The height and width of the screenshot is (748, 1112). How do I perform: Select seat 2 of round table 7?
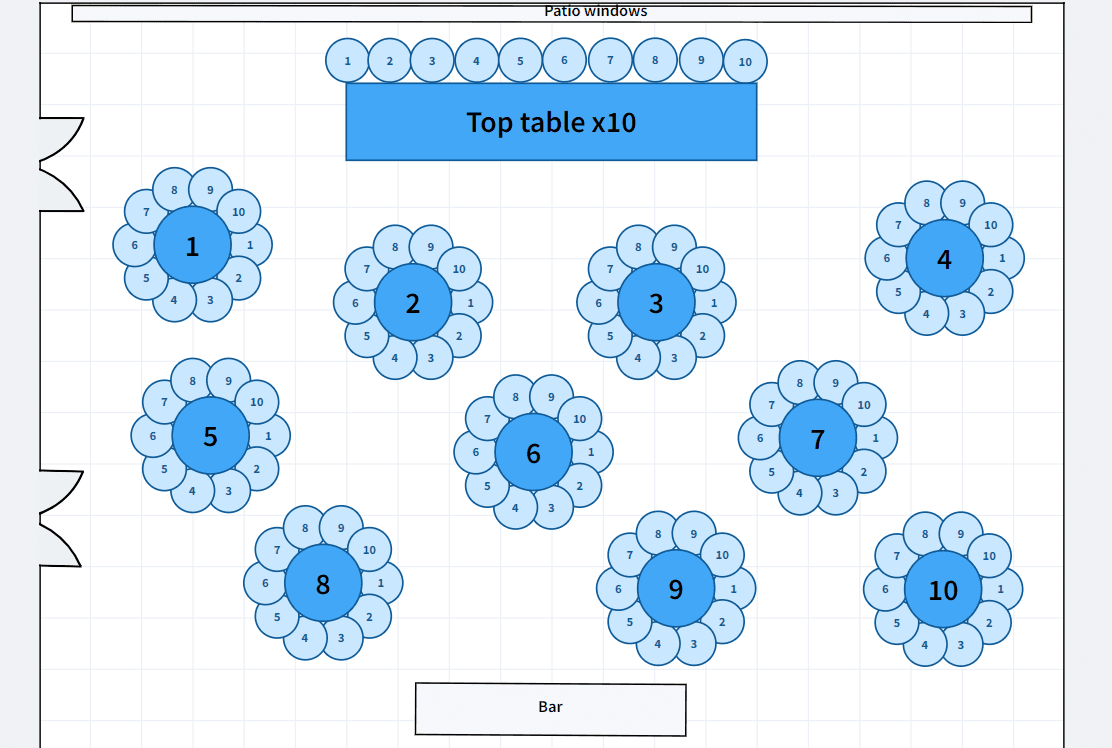(x=864, y=471)
